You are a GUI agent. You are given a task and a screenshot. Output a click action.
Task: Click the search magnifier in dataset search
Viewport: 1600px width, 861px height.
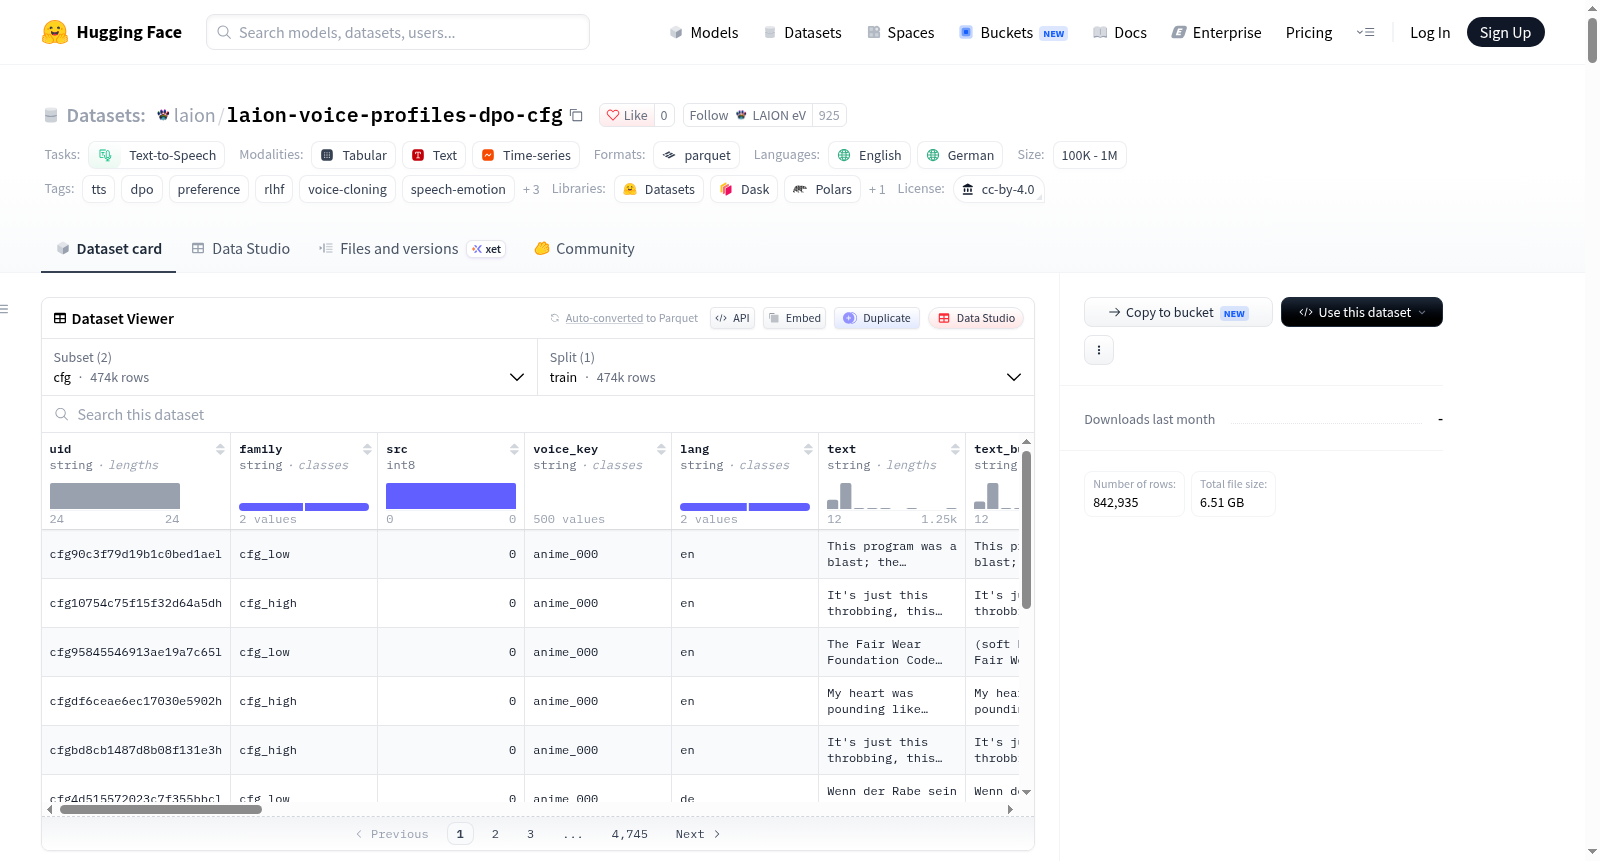(x=62, y=414)
